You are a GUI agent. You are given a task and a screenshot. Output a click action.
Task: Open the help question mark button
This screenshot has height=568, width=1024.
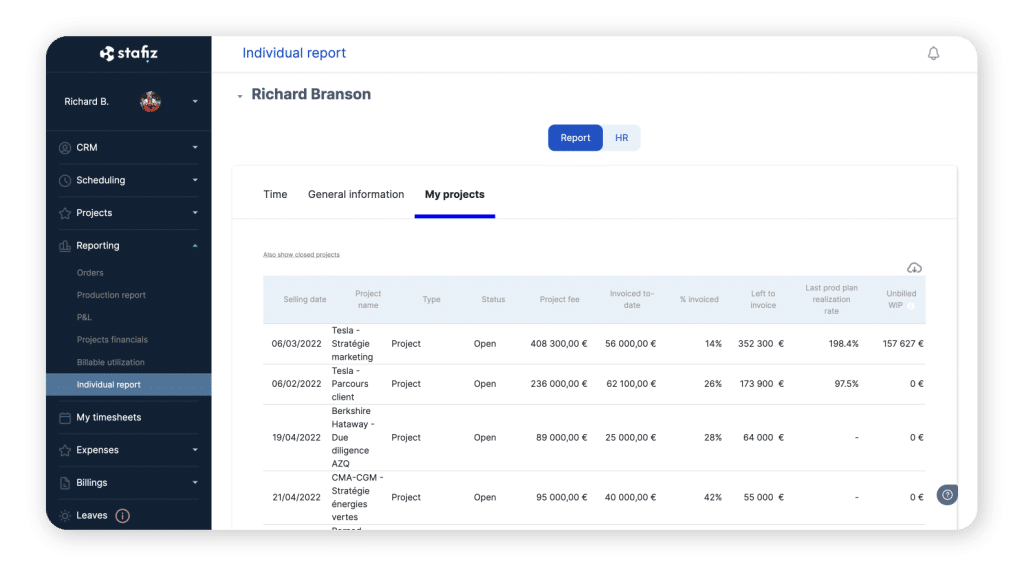pyautogui.click(x=947, y=495)
